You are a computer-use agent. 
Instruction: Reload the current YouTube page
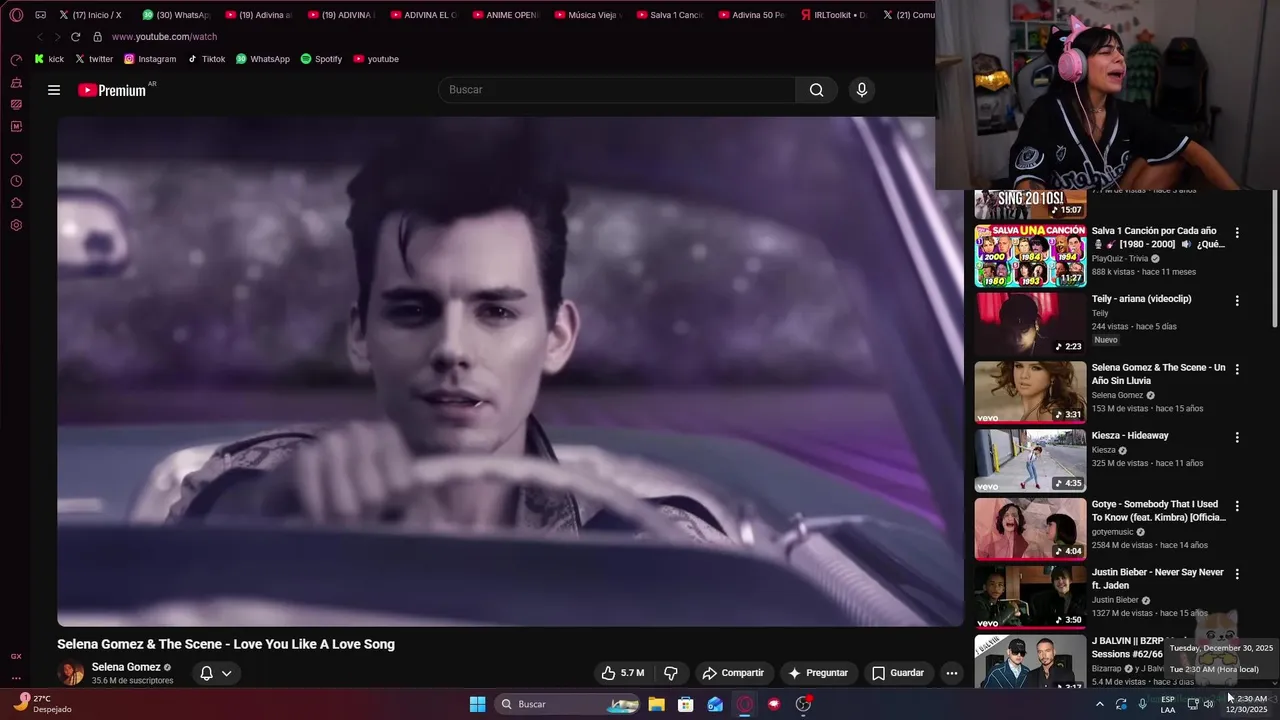pos(75,37)
